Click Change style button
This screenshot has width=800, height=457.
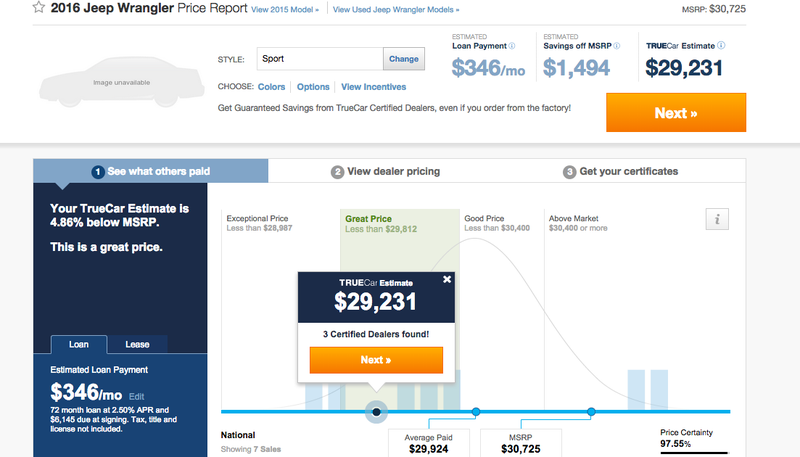[404, 59]
